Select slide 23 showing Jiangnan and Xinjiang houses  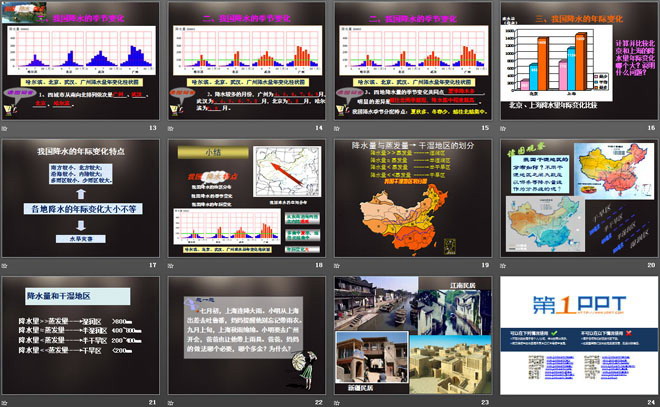tap(411, 335)
